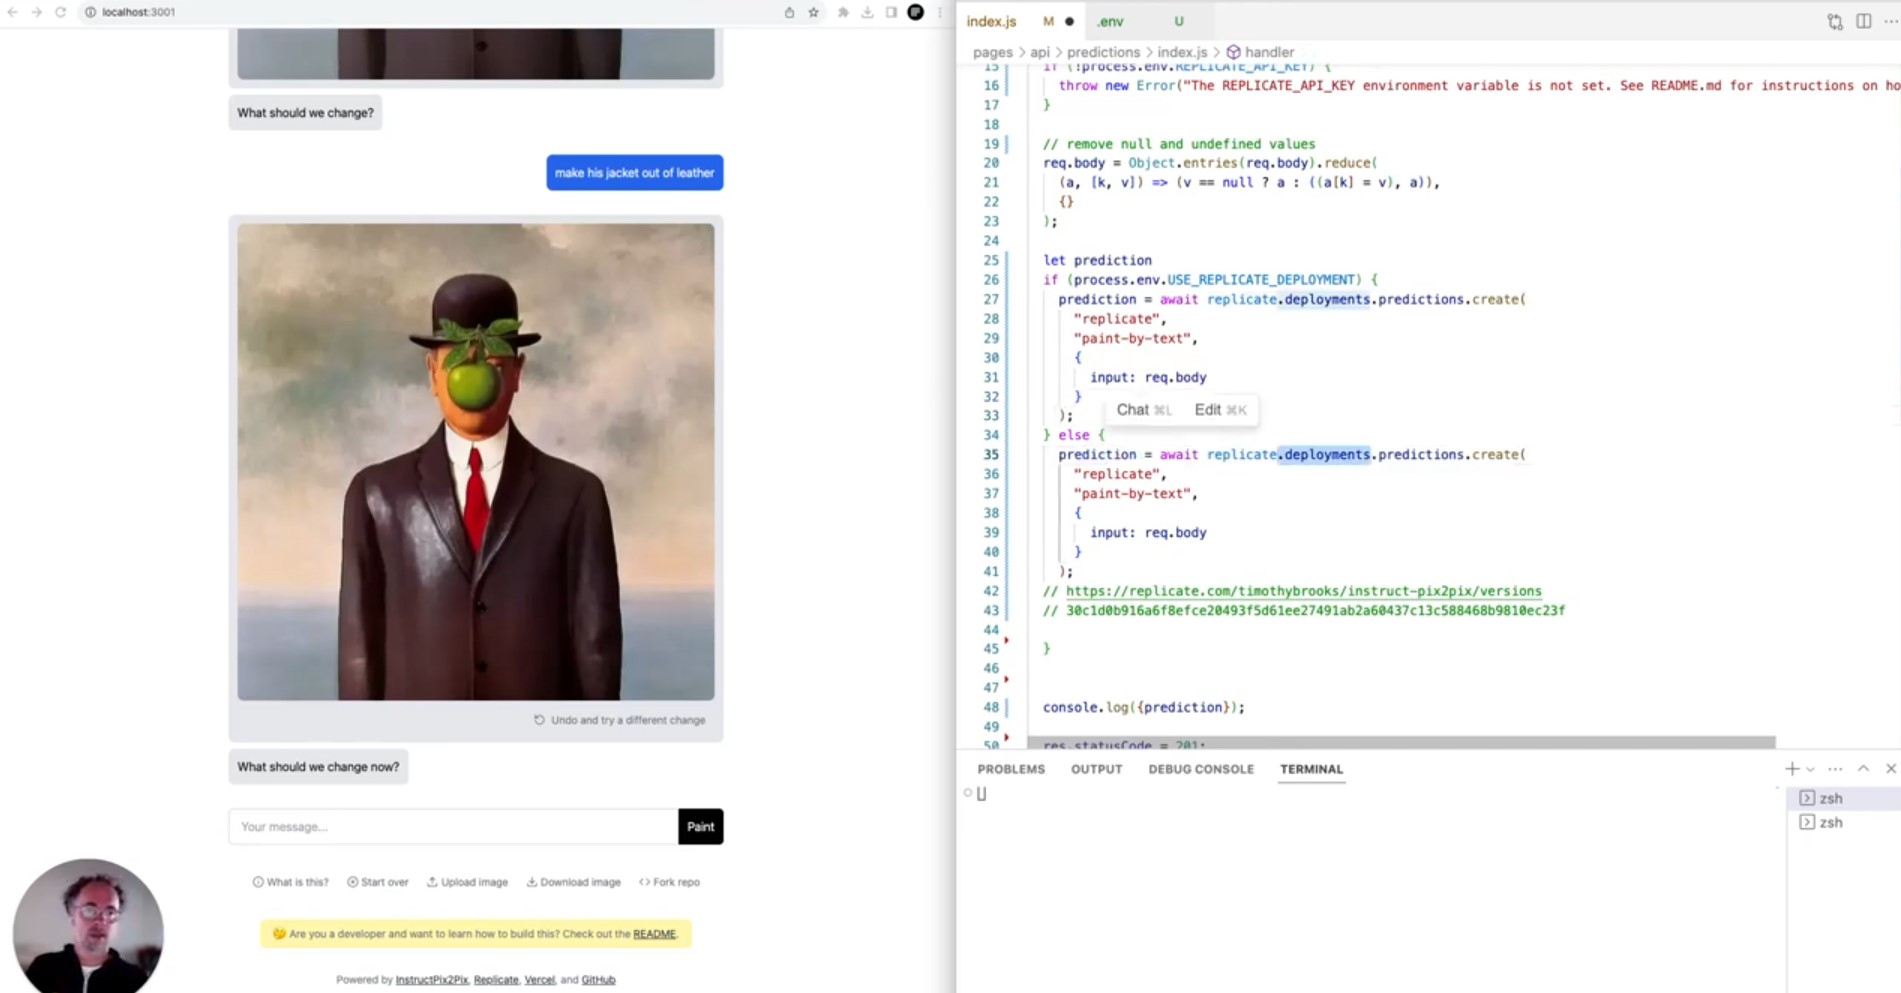The image size is (1901, 993).
Task: Click line number 35 in the gutter
Action: coord(990,454)
